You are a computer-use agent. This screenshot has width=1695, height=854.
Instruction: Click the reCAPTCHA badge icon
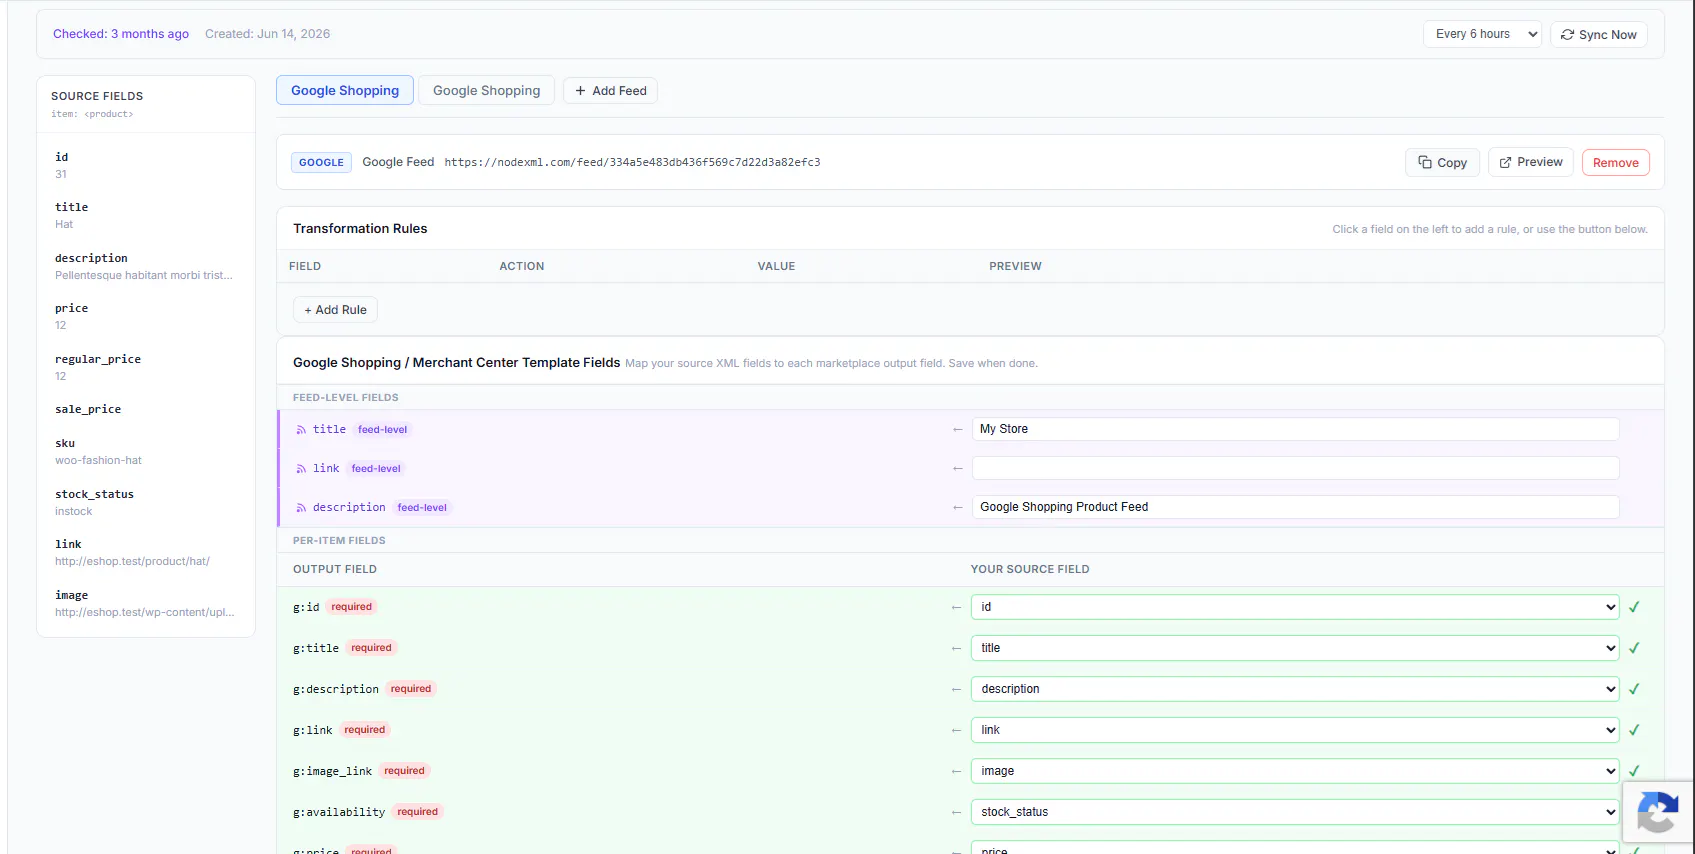pos(1657,812)
